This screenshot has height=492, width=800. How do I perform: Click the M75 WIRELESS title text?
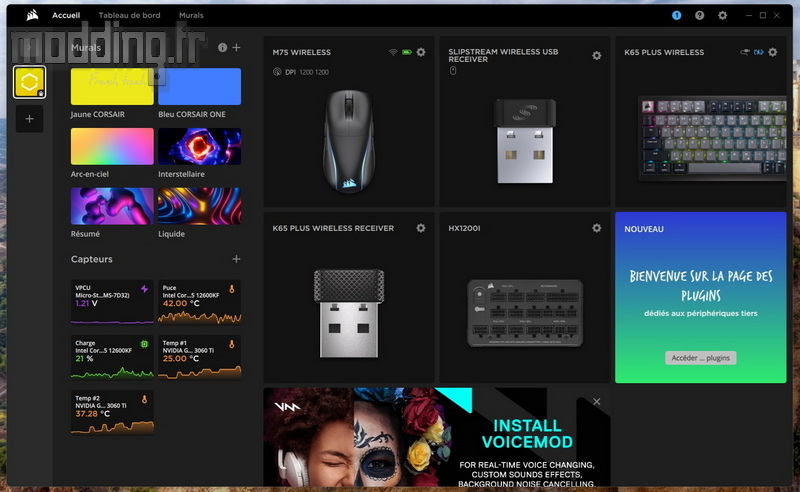pos(302,52)
